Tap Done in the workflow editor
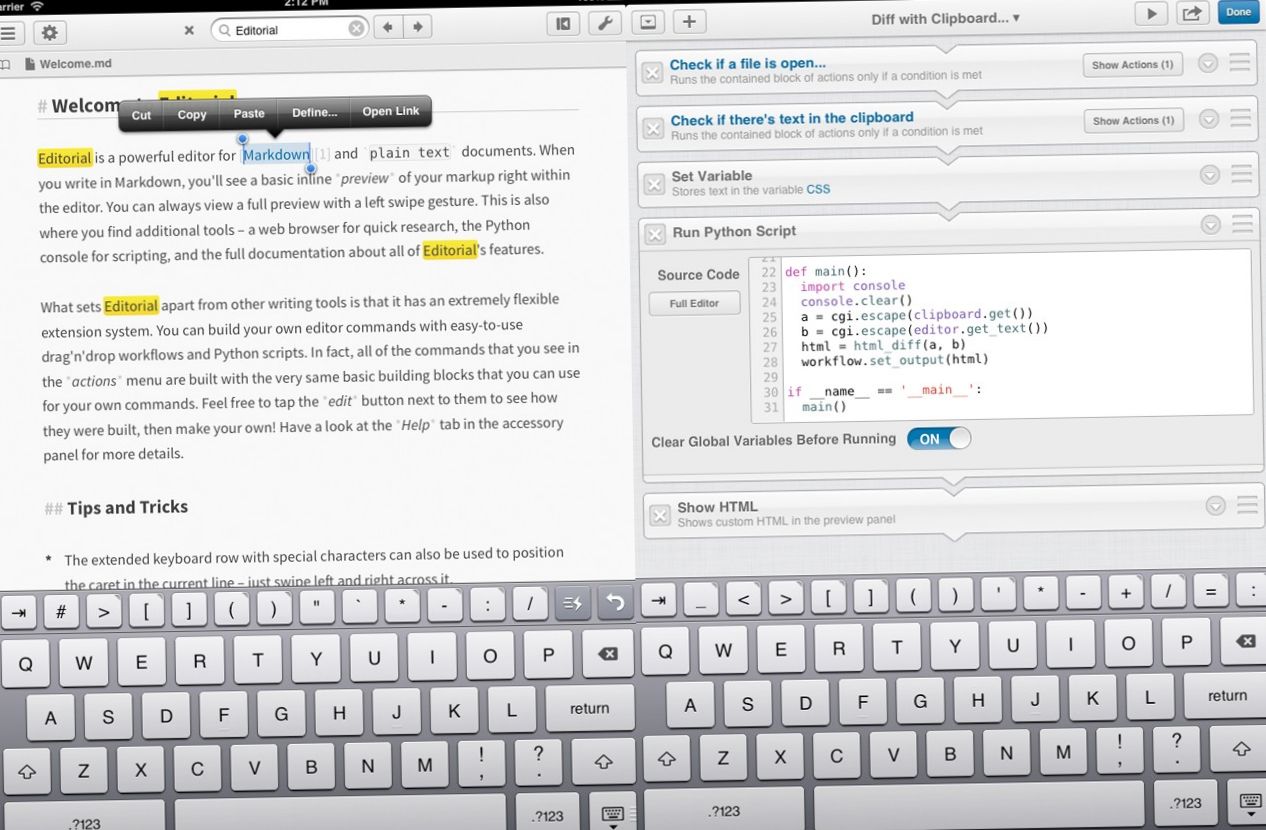 pos(1238,12)
